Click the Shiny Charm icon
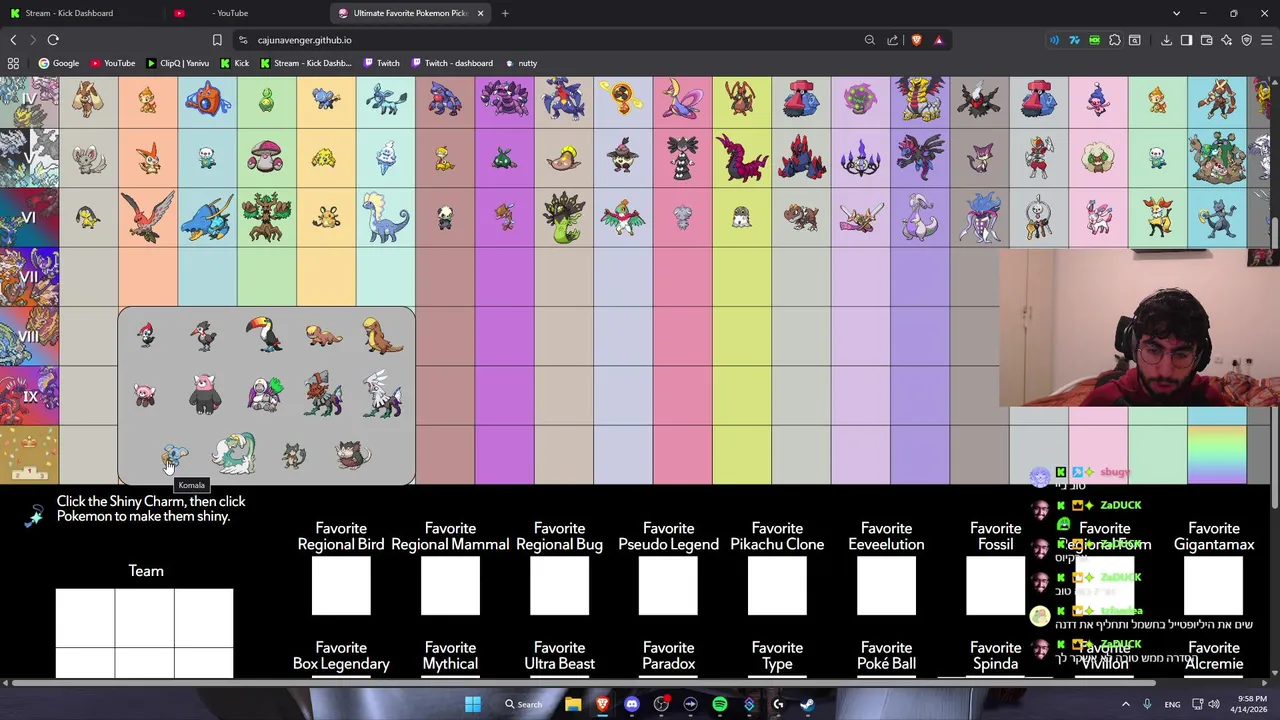 point(34,515)
